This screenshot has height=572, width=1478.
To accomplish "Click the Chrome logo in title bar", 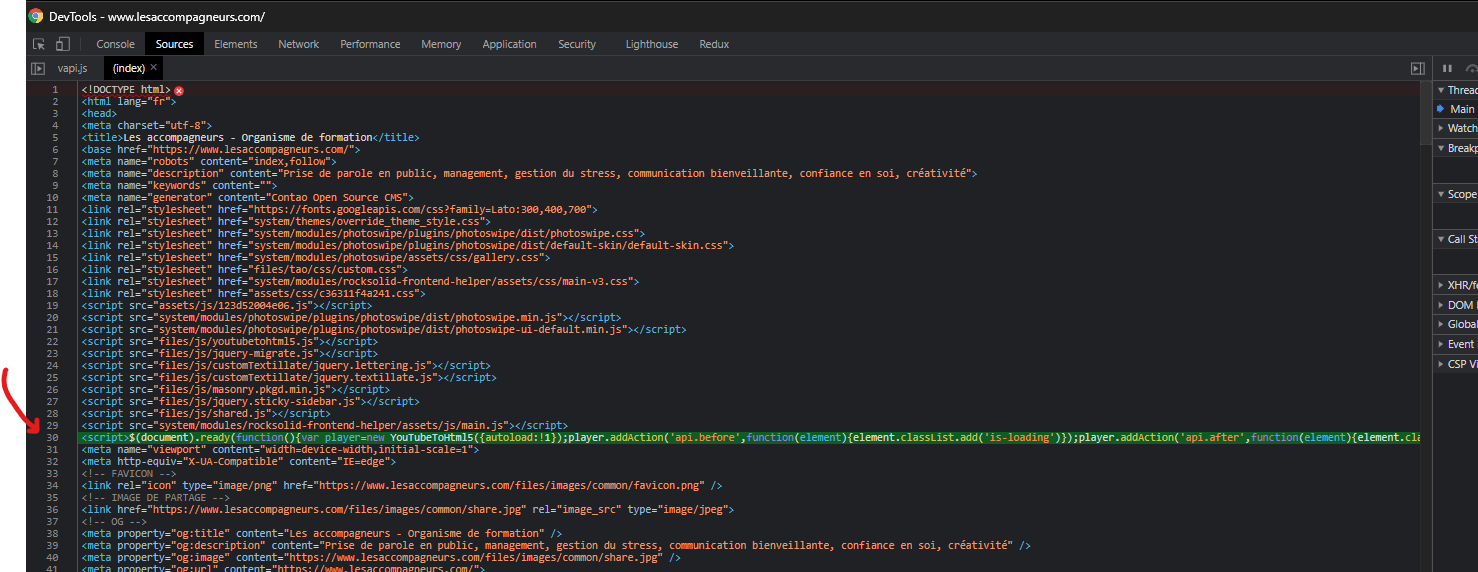I will (x=36, y=17).
